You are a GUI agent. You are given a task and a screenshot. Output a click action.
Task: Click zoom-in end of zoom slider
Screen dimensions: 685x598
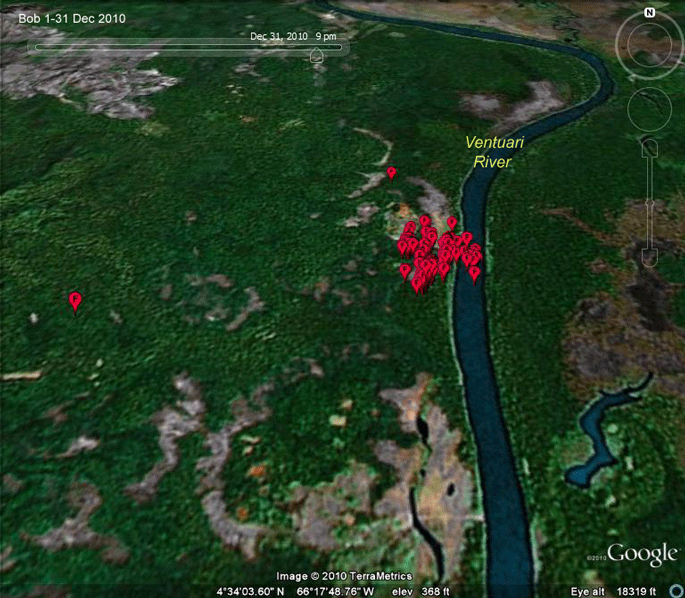click(650, 148)
